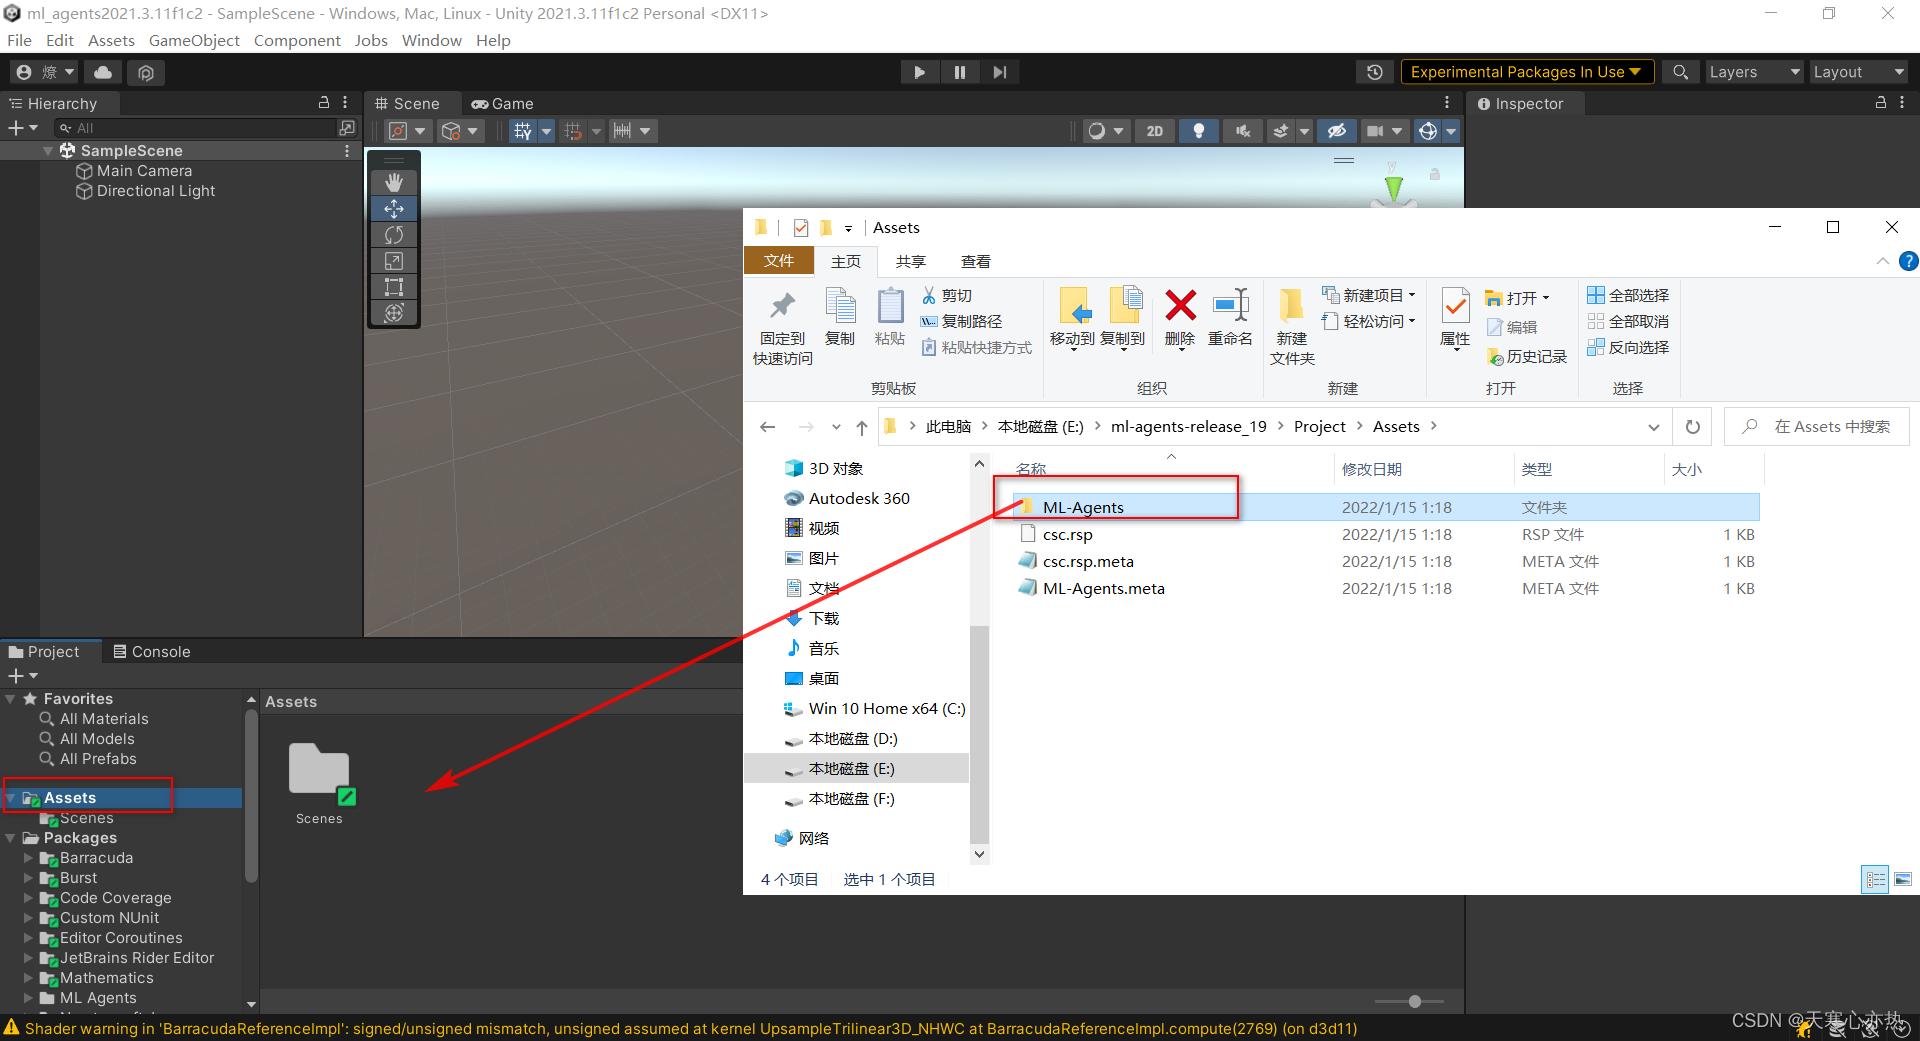1920x1041 pixels.
Task: Switch to the Console tab
Action: [152, 652]
